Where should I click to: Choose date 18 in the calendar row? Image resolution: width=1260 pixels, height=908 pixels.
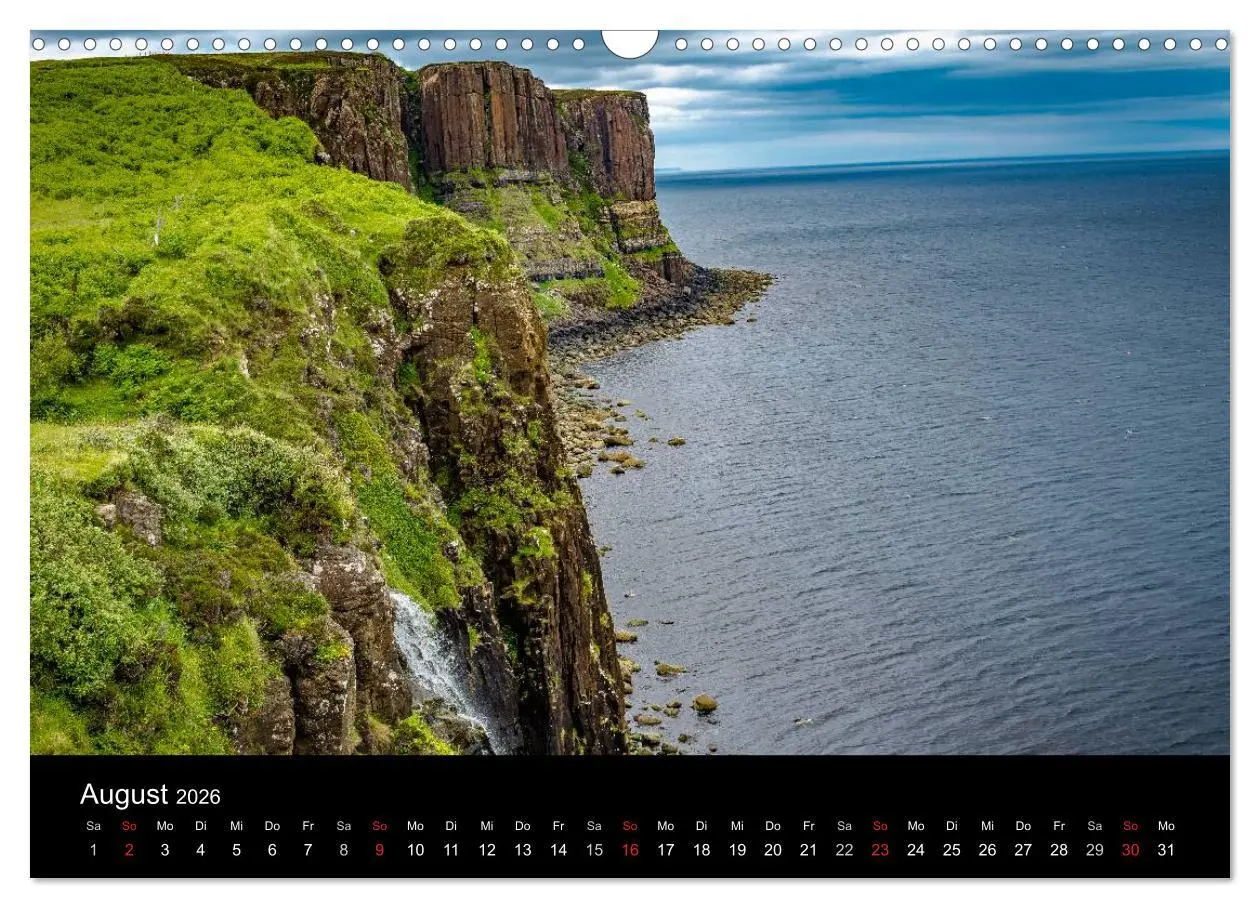coord(702,850)
